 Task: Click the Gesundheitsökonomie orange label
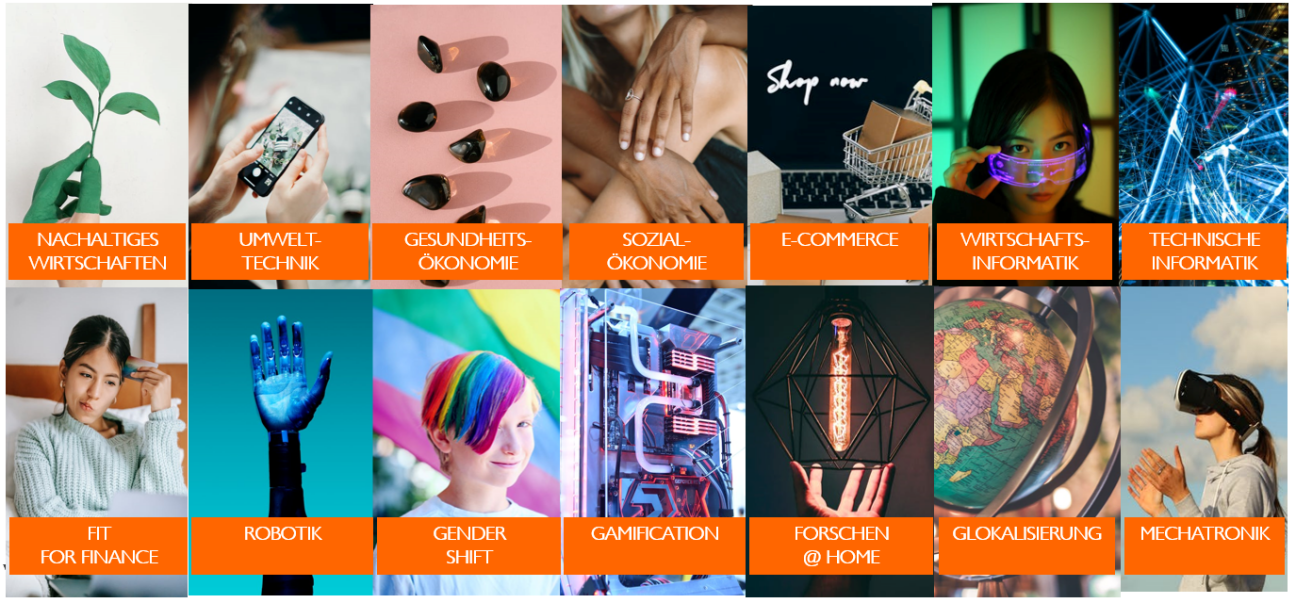468,251
